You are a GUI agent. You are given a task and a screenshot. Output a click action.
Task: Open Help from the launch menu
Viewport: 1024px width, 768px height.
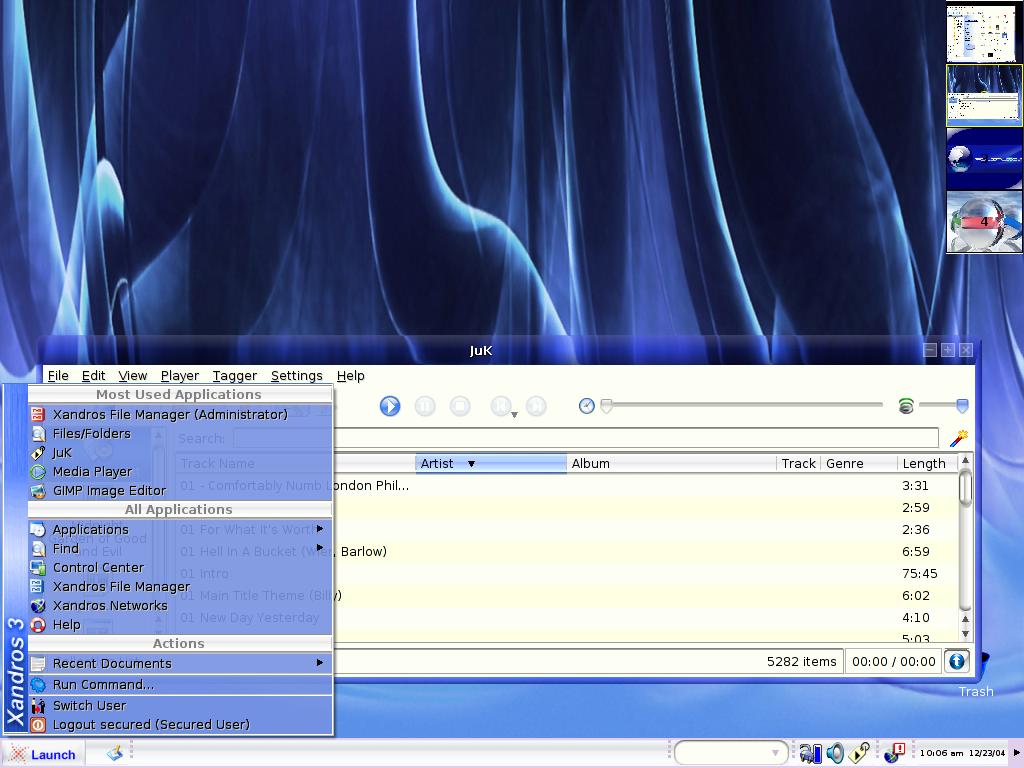pyautogui.click(x=180, y=624)
